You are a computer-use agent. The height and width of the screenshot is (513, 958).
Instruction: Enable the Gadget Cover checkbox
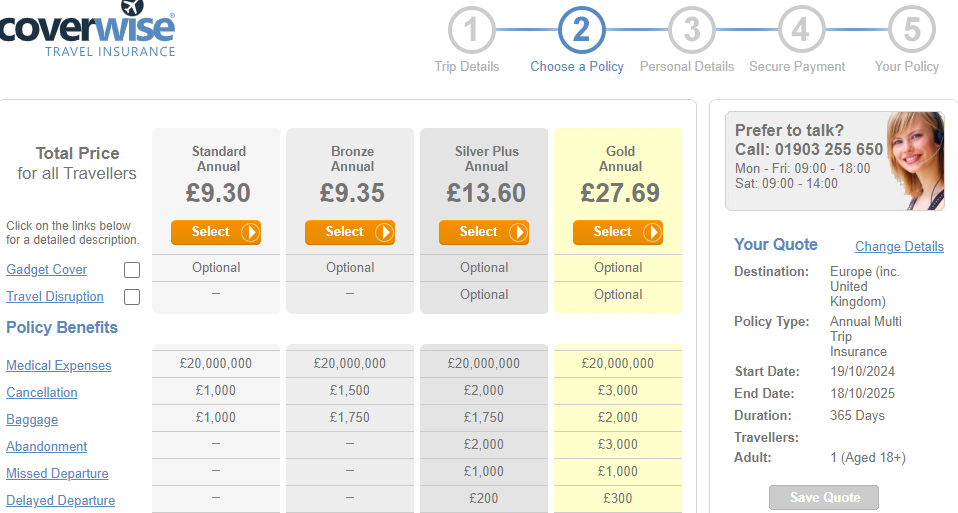pyautogui.click(x=132, y=270)
